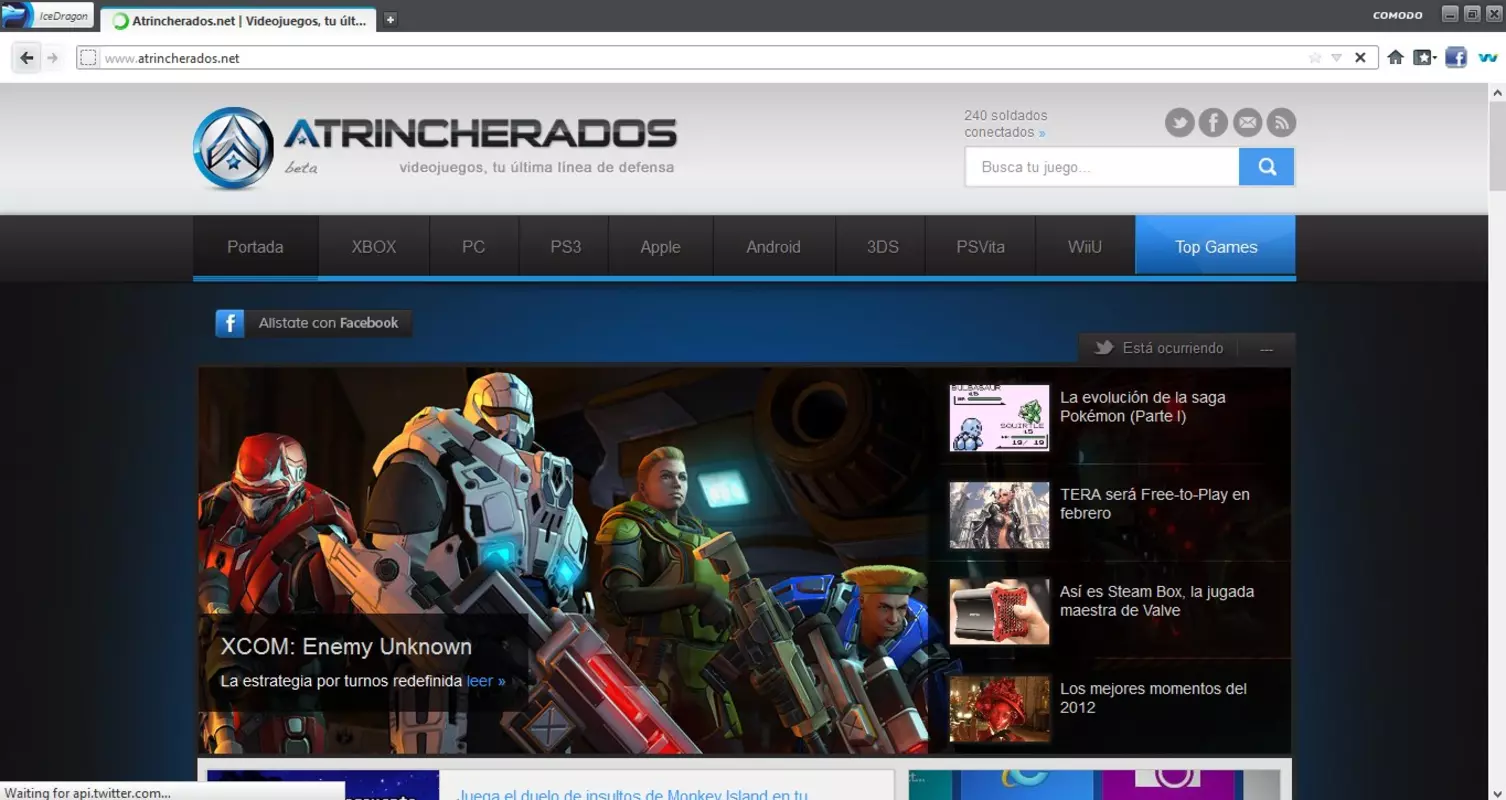
Task: Click the blue wavy toolbar extension icon
Action: point(1488,58)
